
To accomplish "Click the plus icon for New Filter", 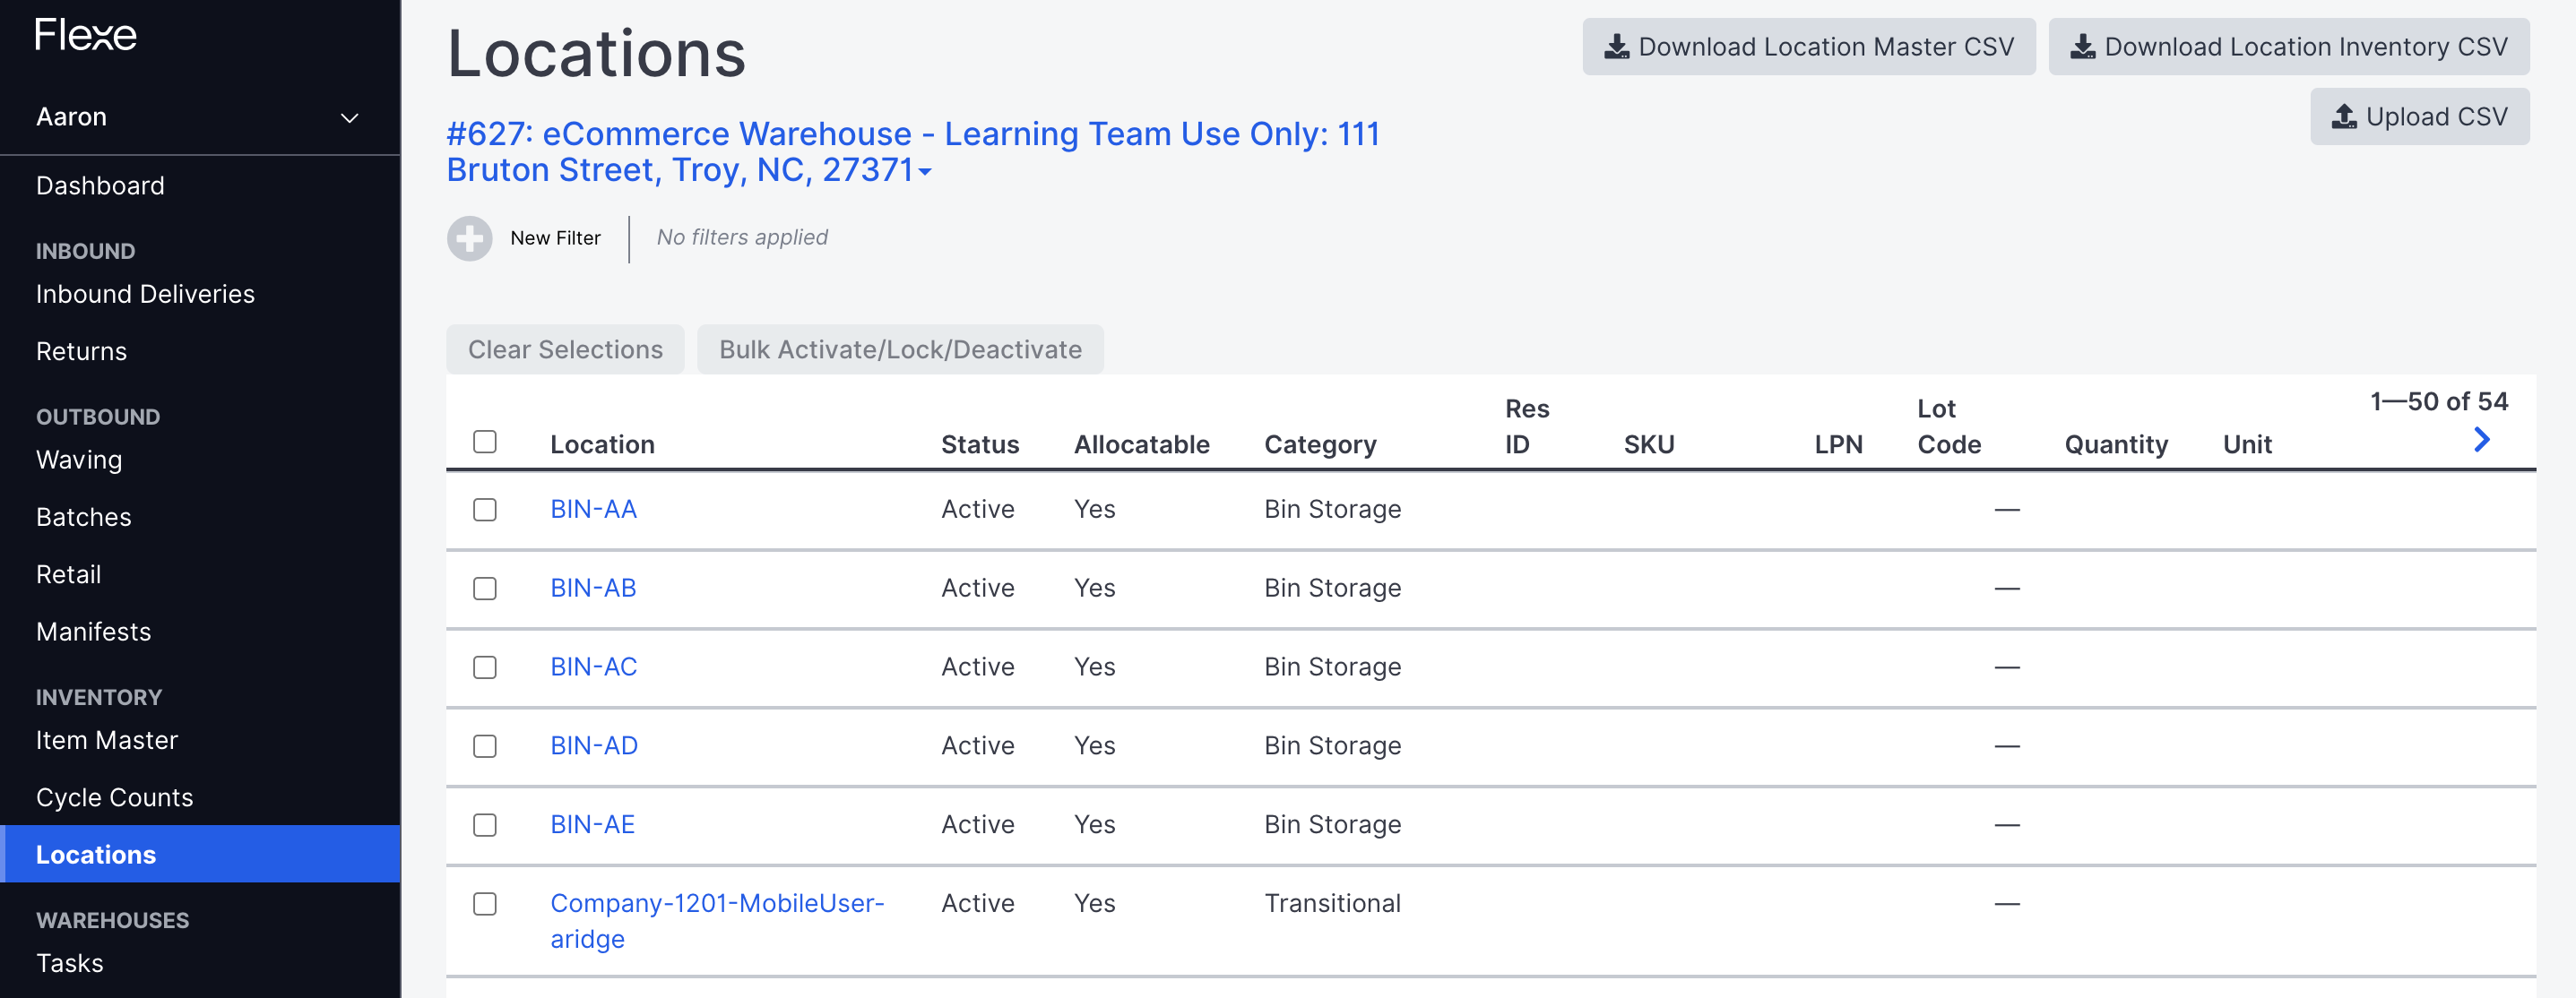I will click(x=469, y=238).
